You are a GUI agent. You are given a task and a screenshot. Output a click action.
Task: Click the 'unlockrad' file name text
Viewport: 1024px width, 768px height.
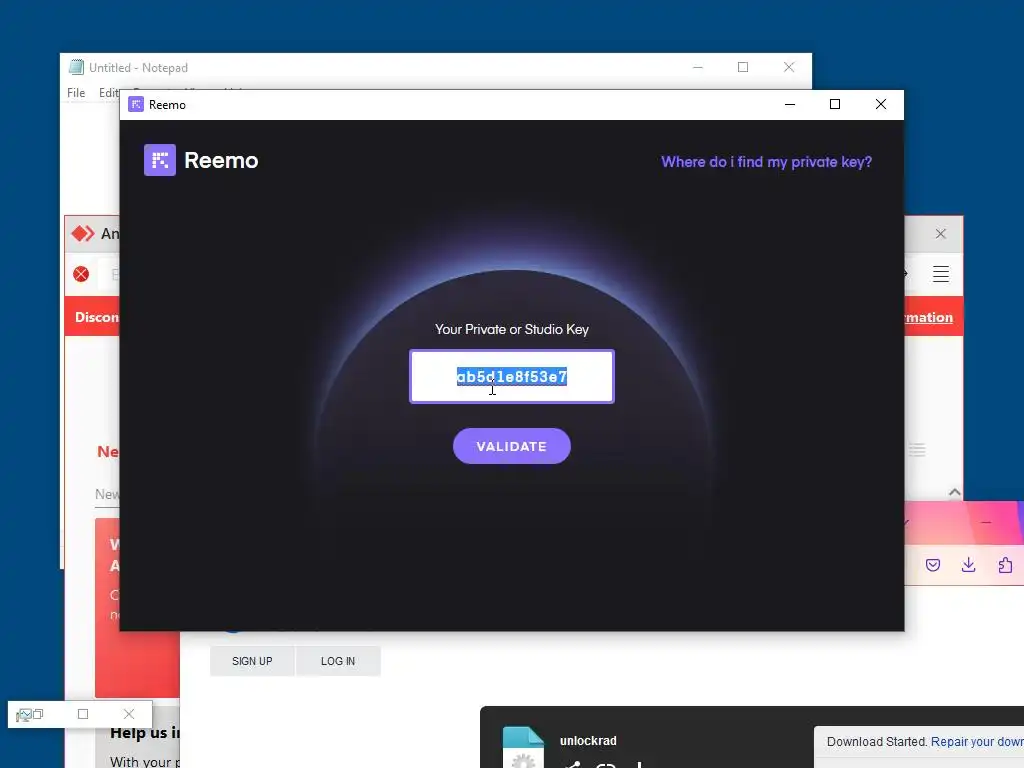tap(588, 741)
